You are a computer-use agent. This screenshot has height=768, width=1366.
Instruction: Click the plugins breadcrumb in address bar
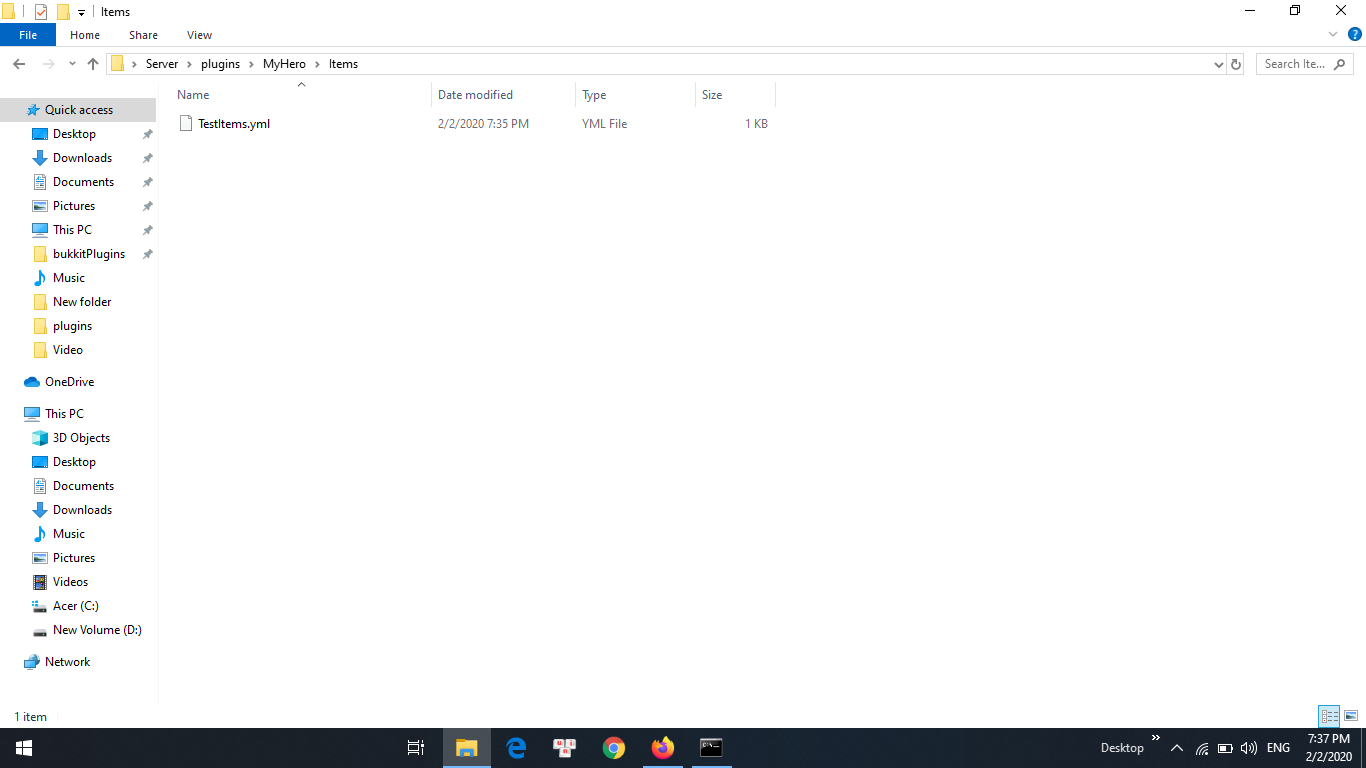pyautogui.click(x=221, y=64)
